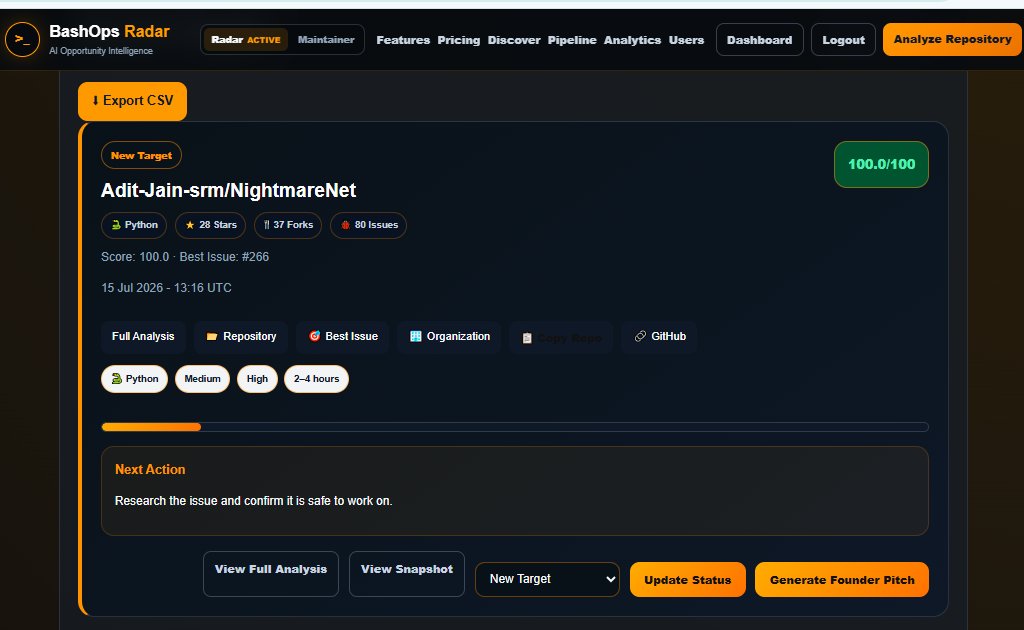Image resolution: width=1024 pixels, height=630 pixels.
Task: Click the 2–4 hours estimate pill
Action: (316, 379)
